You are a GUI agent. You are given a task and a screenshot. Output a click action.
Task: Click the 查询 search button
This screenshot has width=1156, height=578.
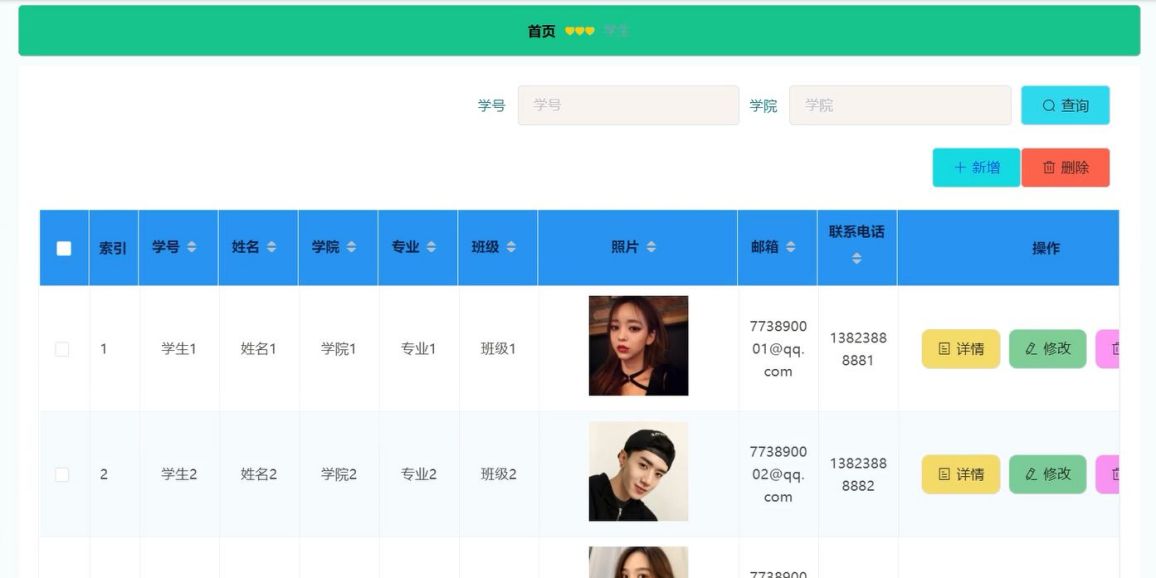[1065, 105]
